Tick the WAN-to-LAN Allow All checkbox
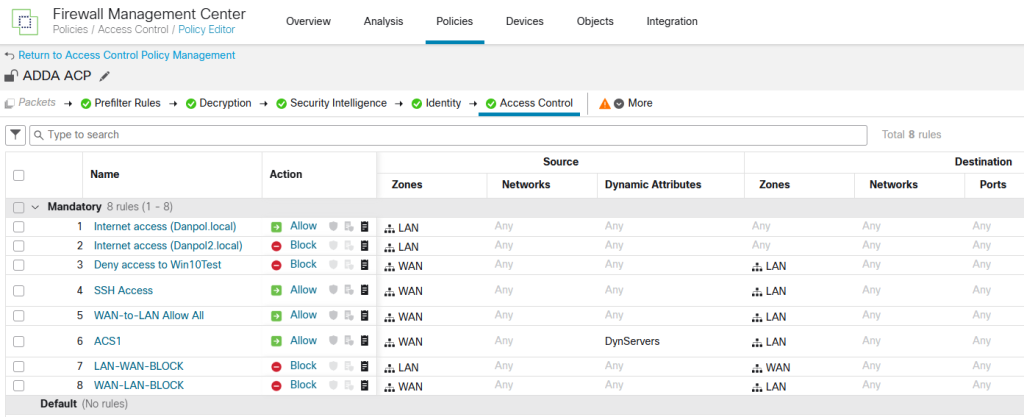The height and width of the screenshot is (417, 1024). tap(18, 315)
